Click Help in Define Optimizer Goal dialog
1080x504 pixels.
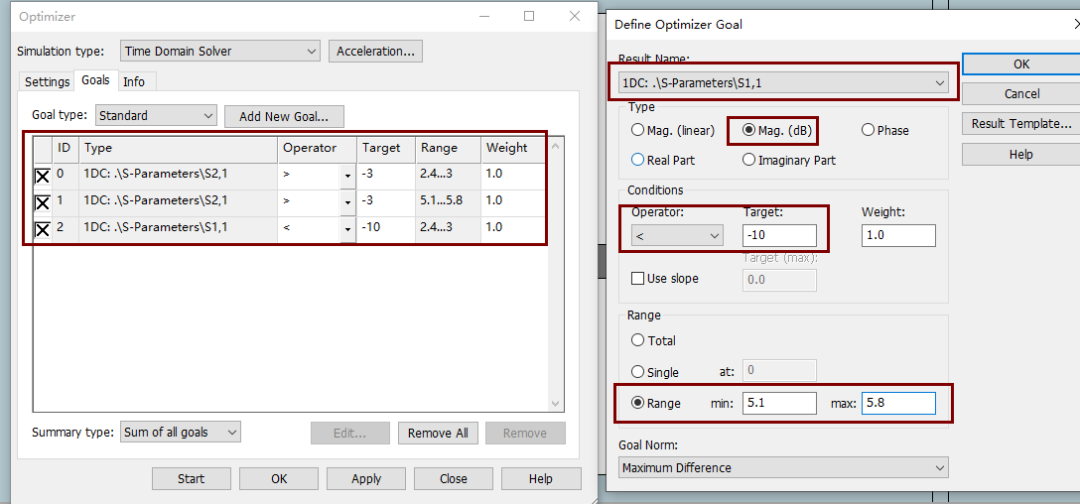pos(1021,154)
